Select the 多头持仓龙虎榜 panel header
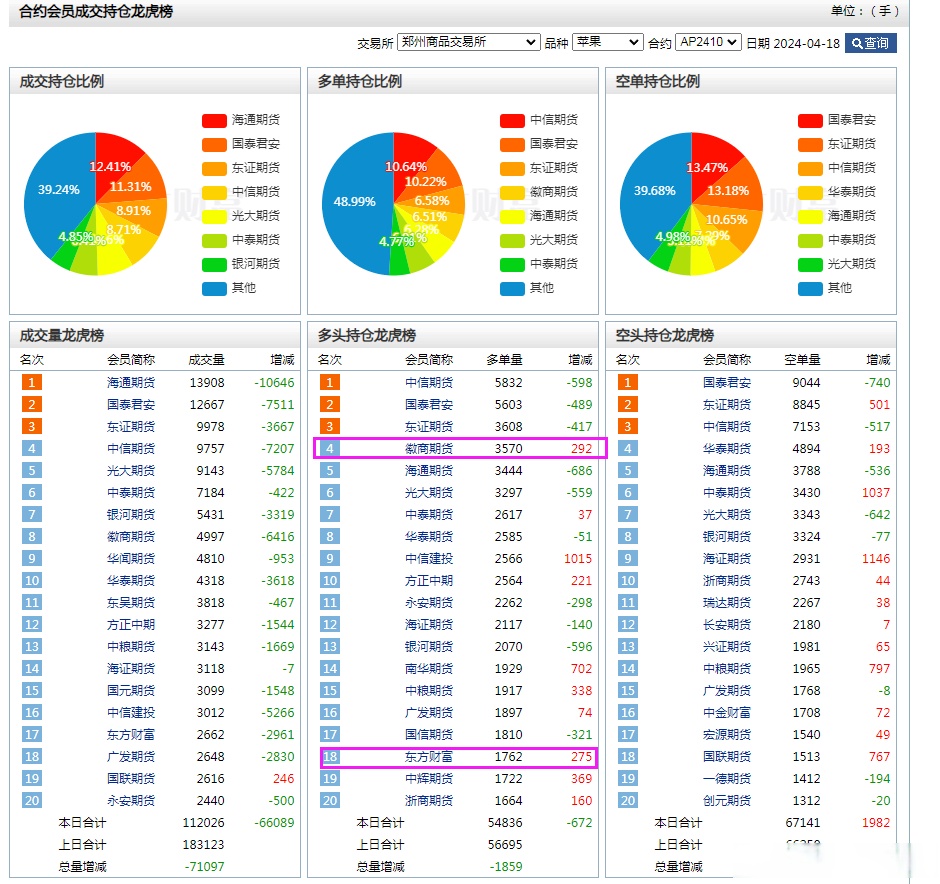Viewport: 940px width, 884px height. (x=370, y=335)
